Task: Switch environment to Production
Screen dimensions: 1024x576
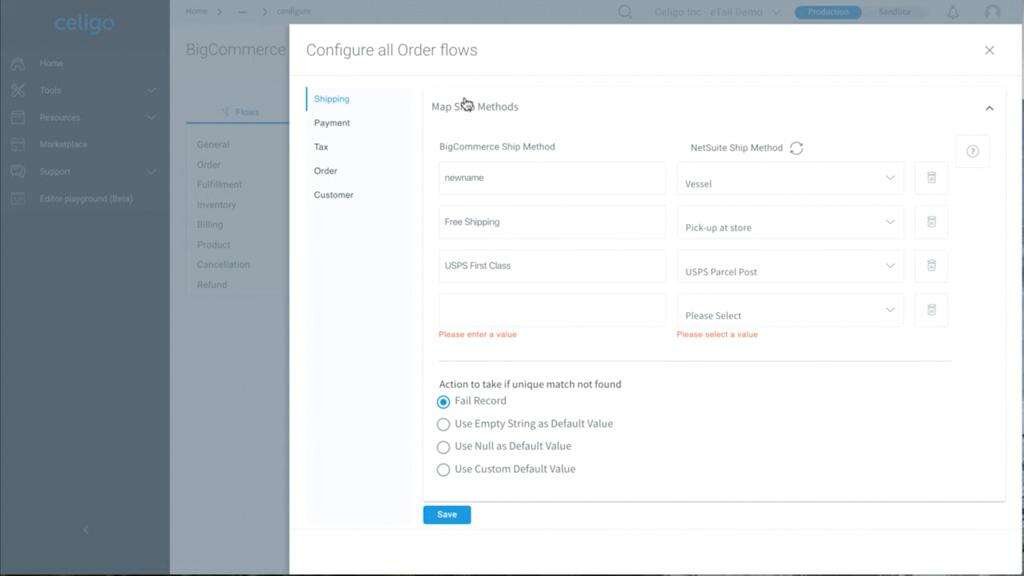Action: pyautogui.click(x=827, y=12)
